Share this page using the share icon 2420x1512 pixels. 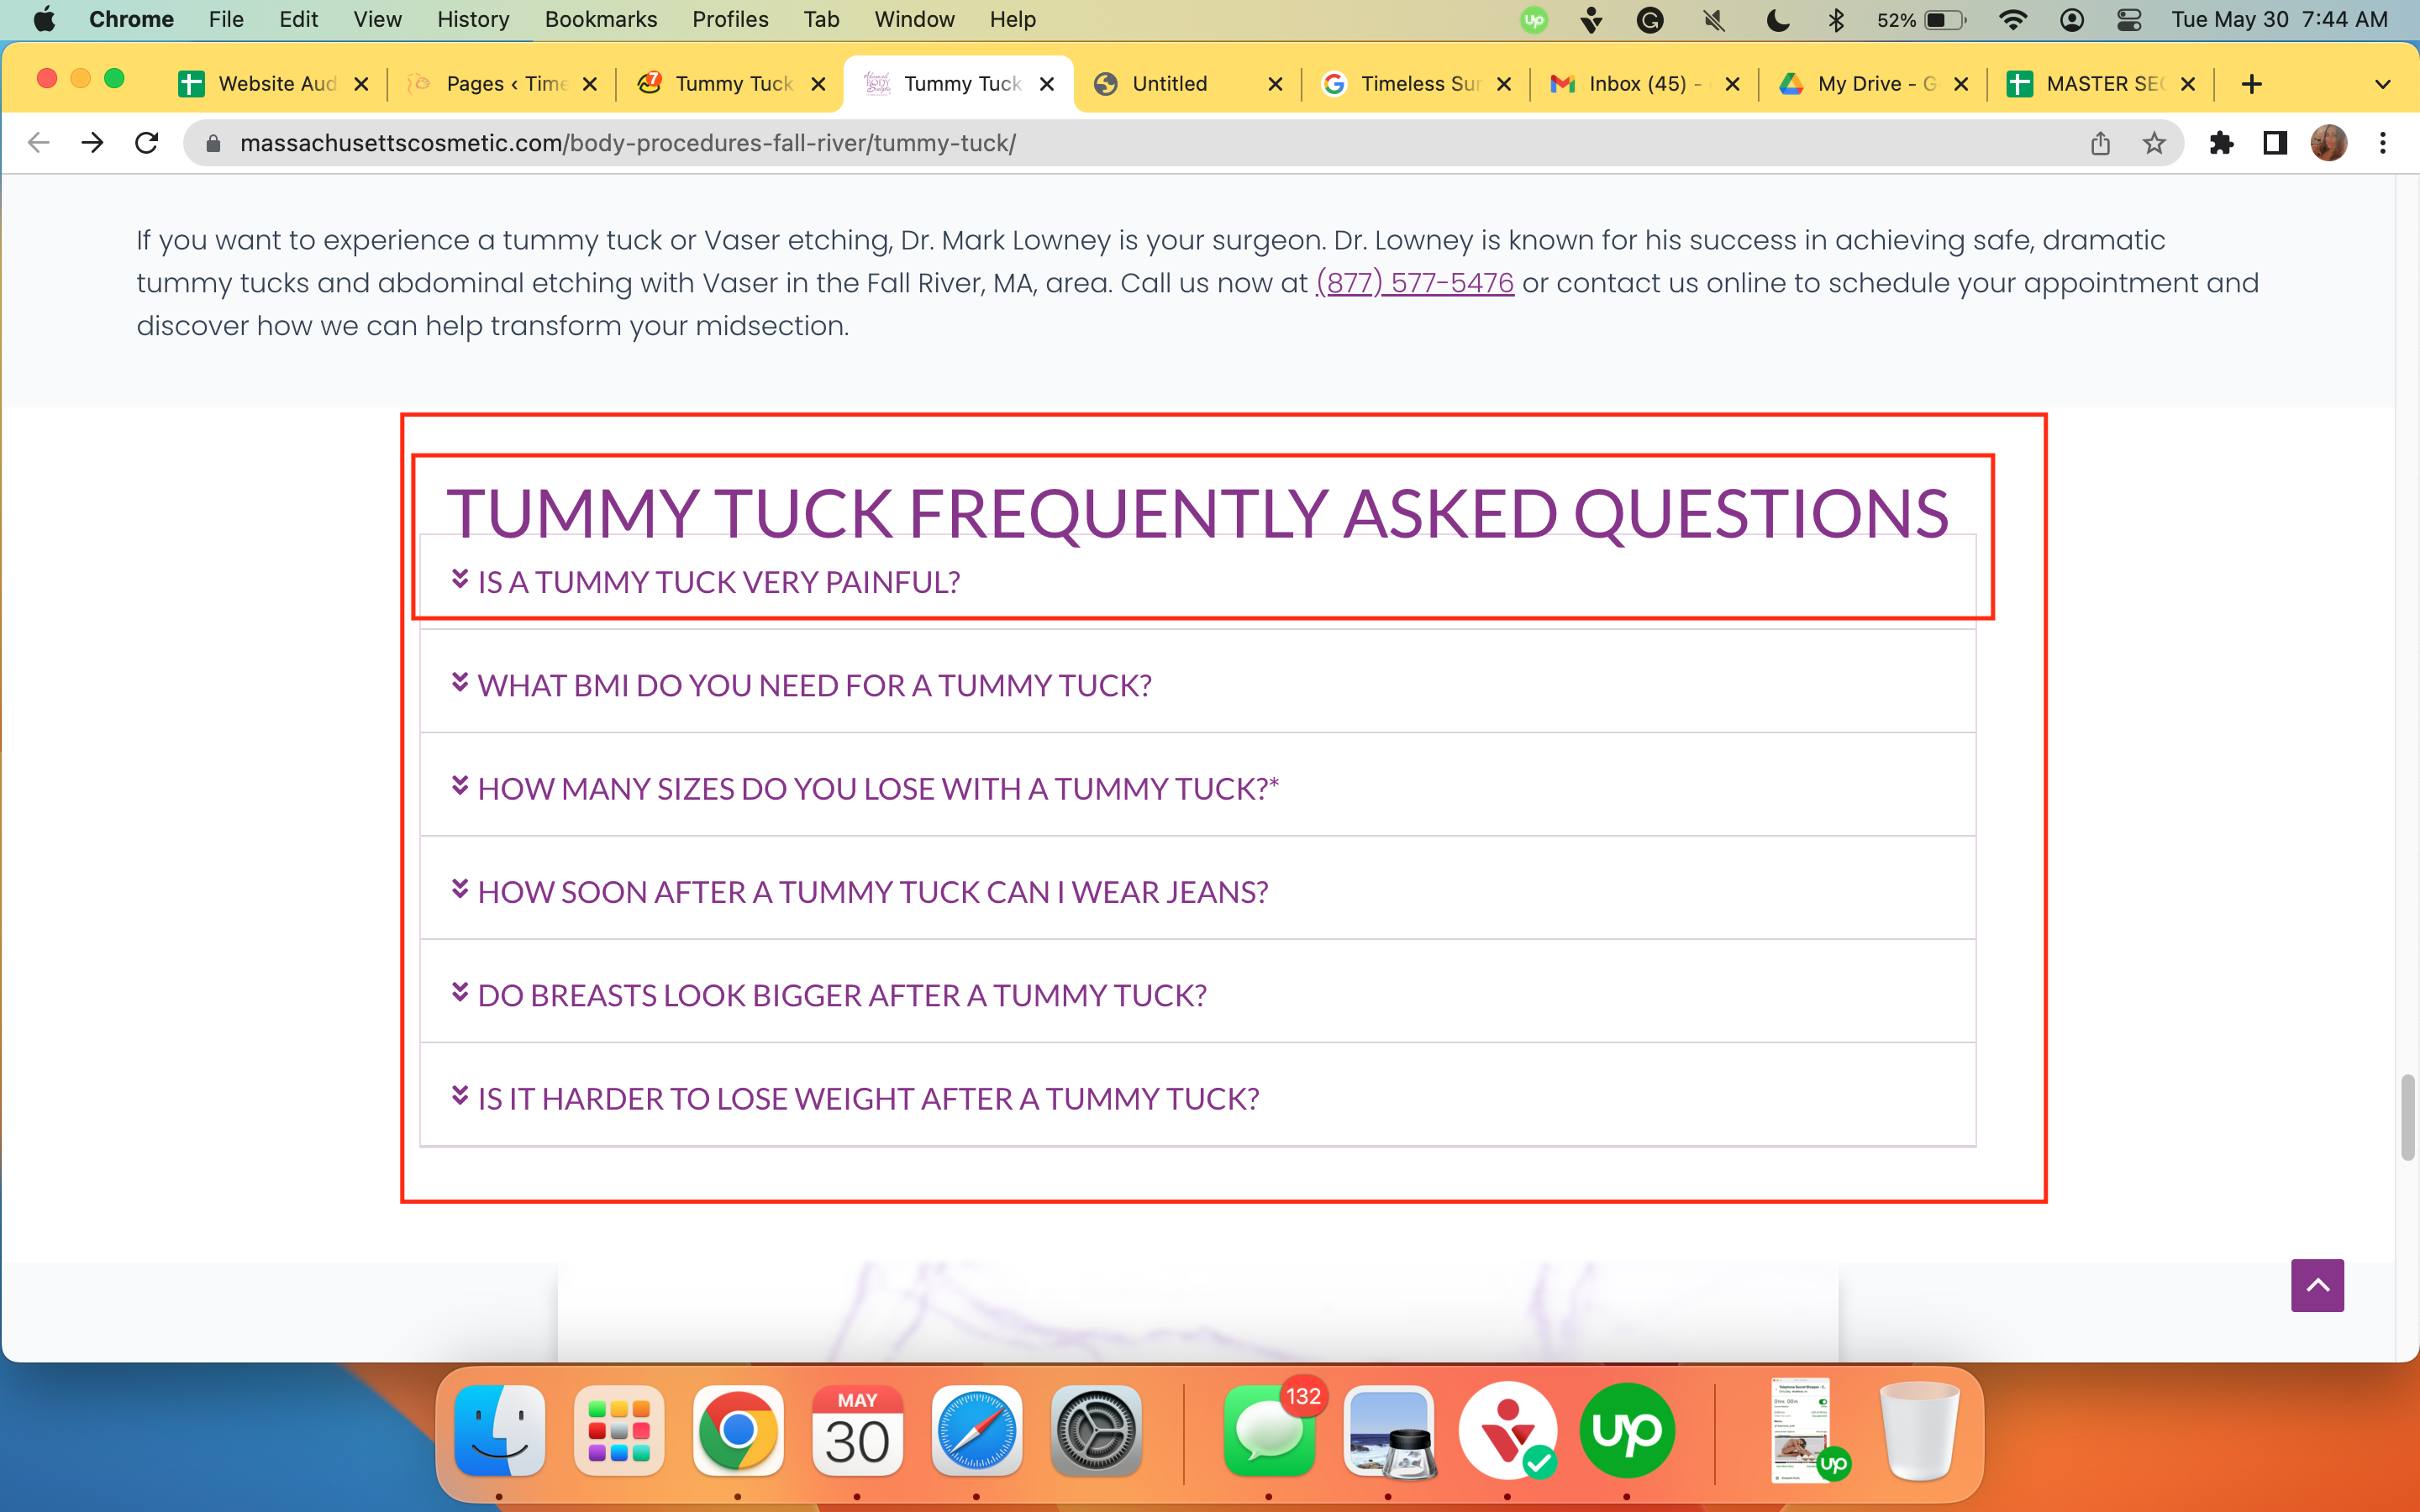pyautogui.click(x=2100, y=143)
